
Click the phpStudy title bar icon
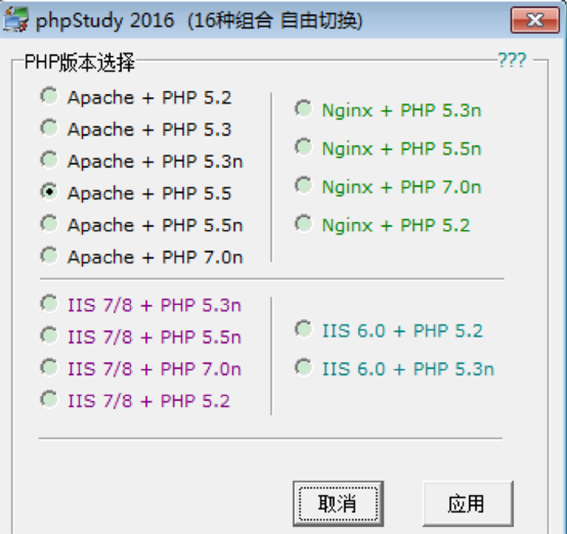(x=16, y=20)
